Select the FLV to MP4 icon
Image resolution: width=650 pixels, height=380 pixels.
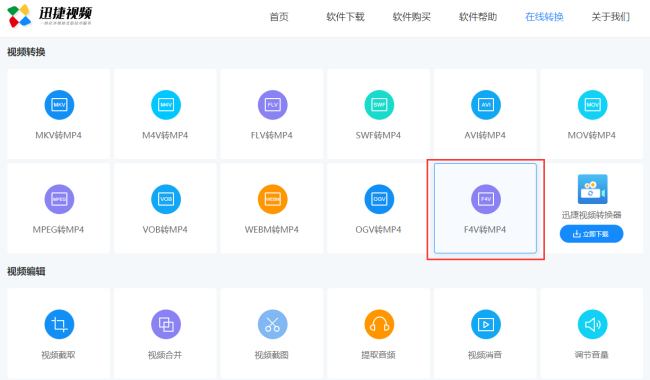click(x=272, y=105)
